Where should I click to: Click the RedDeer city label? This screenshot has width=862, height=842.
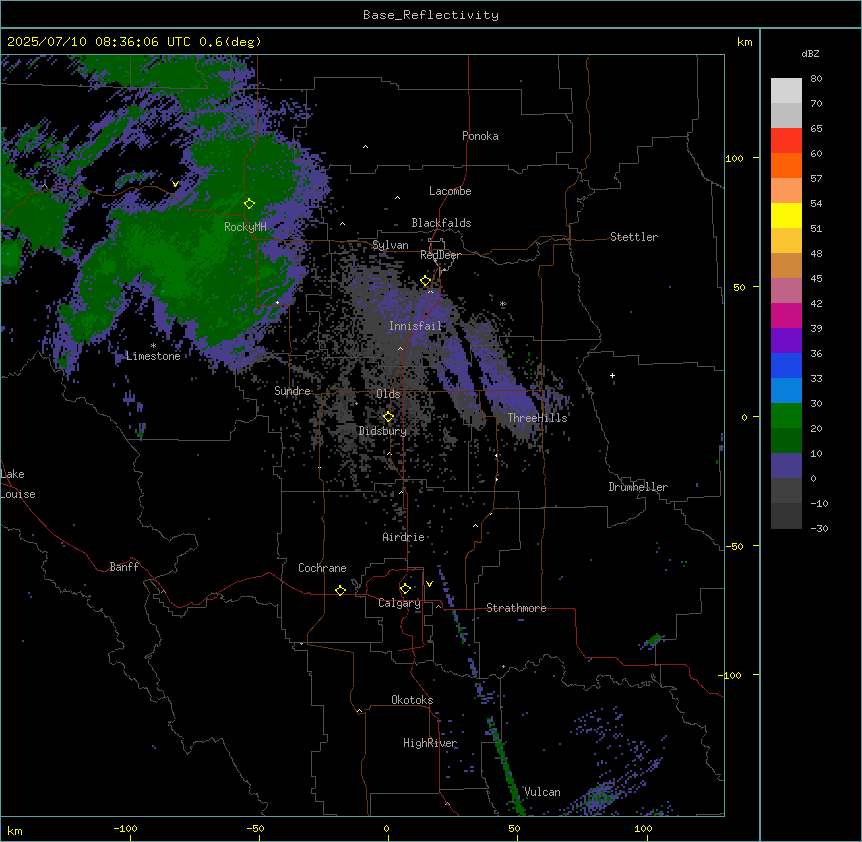440,255
